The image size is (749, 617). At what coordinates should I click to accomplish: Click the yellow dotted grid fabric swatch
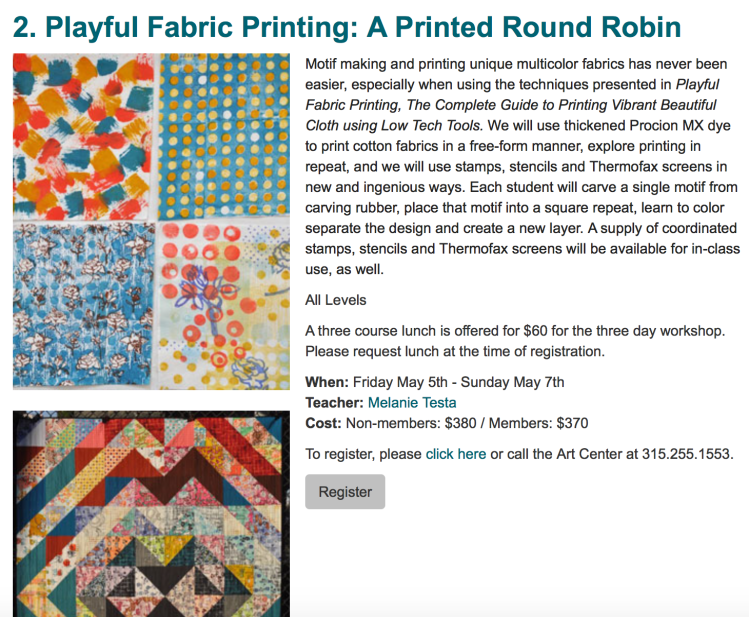[222, 137]
